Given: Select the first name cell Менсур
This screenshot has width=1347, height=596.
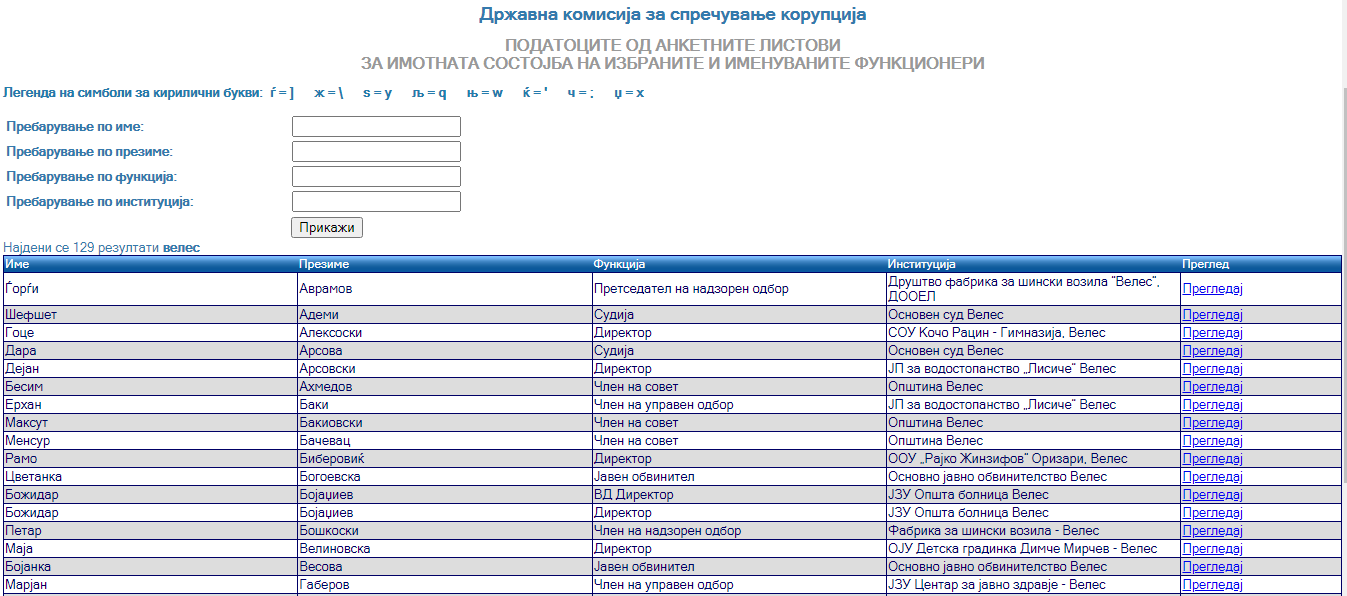Looking at the screenshot, I should click(150, 441).
